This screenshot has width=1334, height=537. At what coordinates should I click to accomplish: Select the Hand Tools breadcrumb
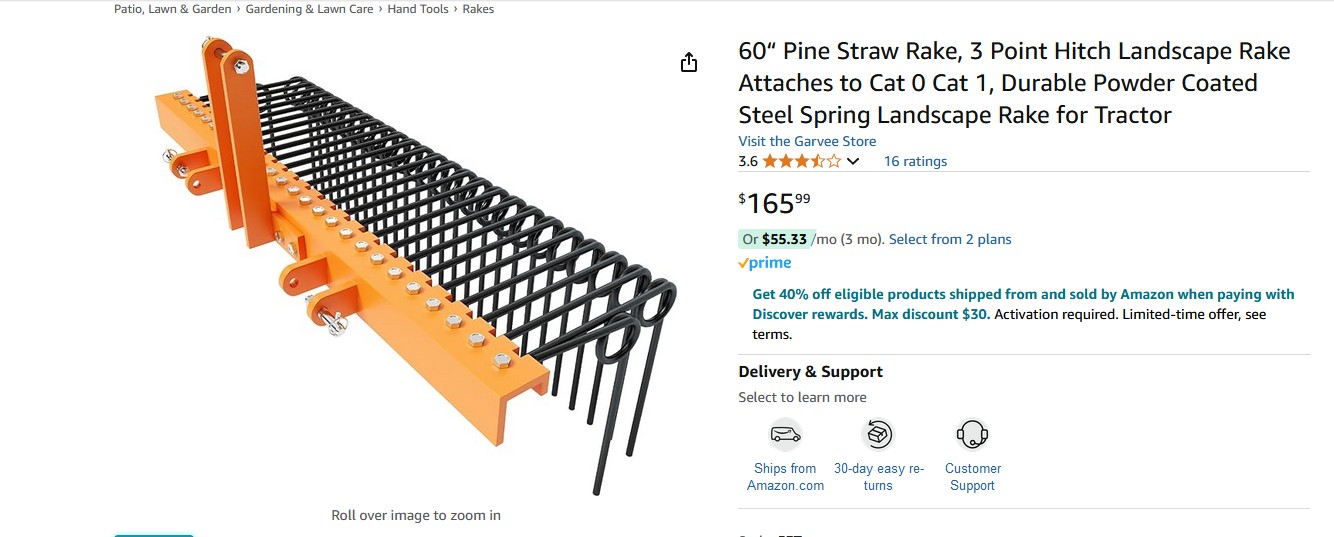click(418, 9)
